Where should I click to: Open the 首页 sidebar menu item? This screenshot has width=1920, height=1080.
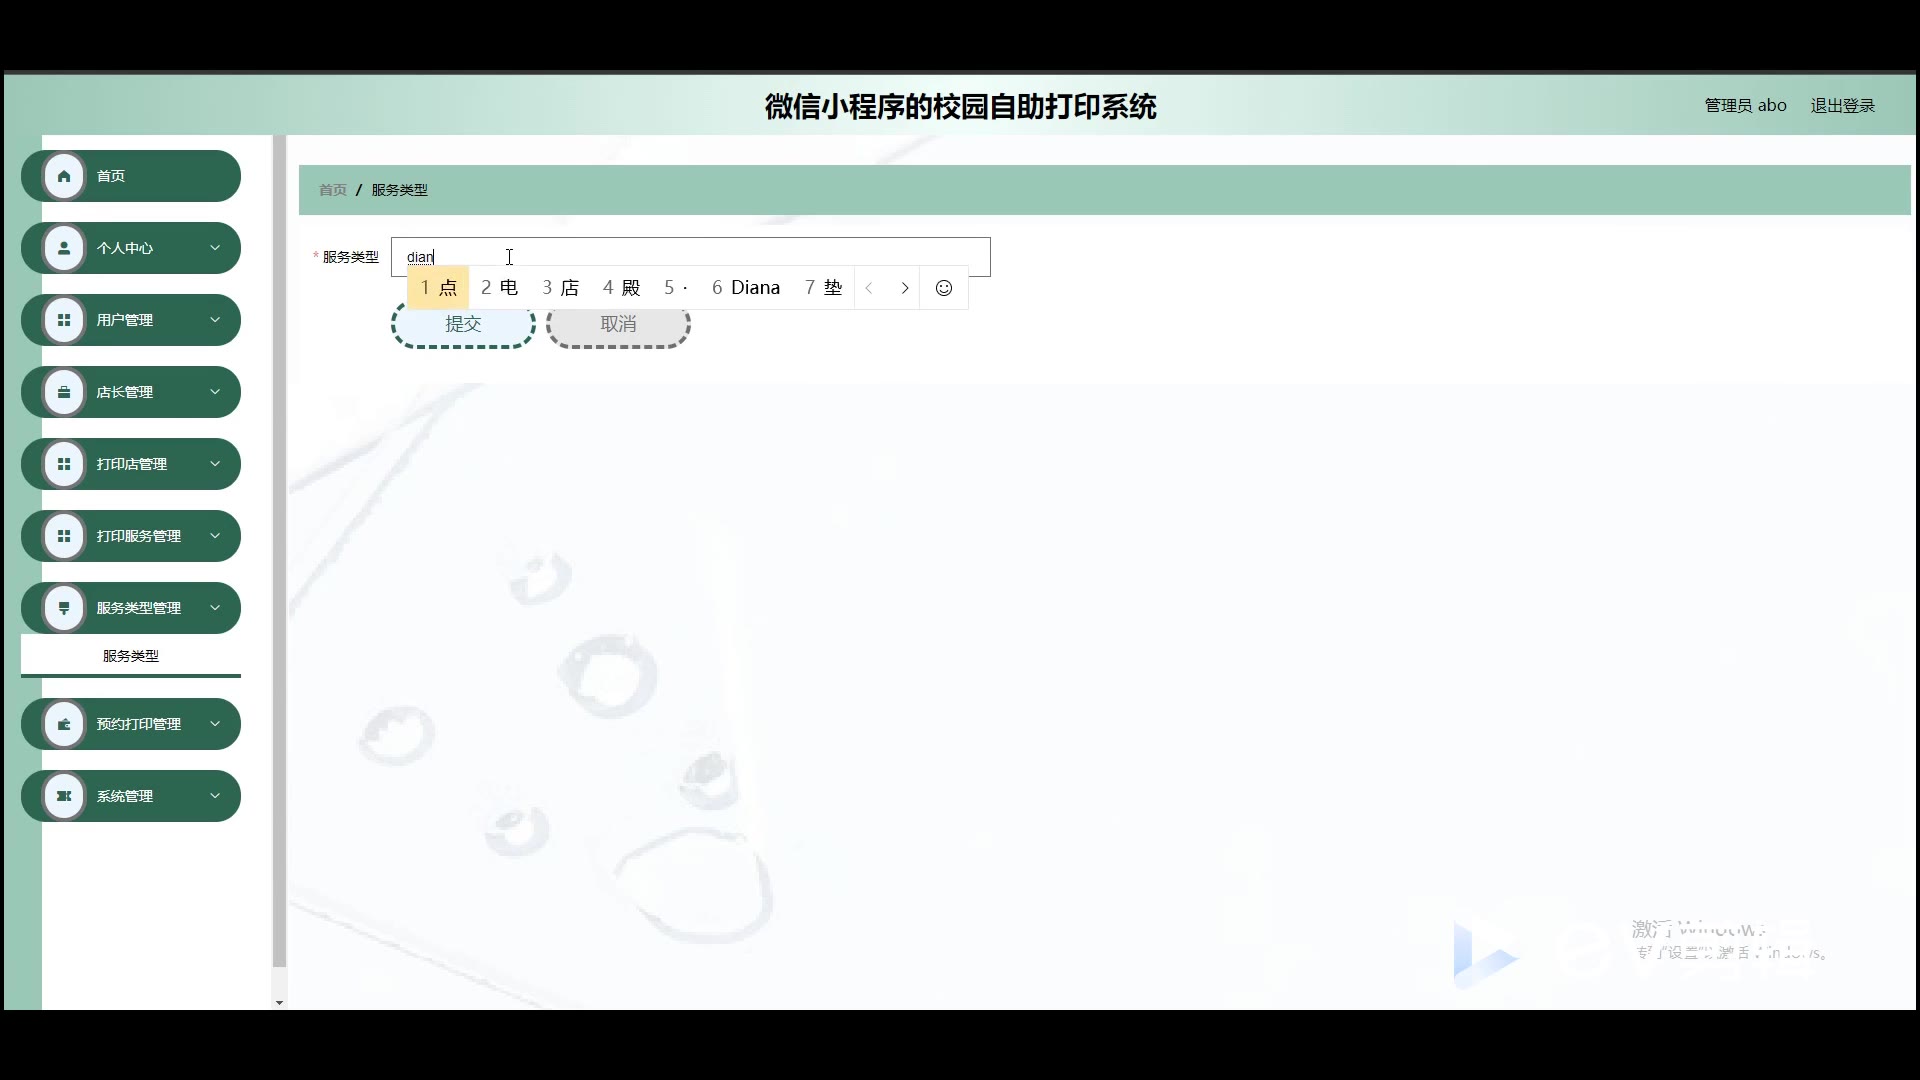pyautogui.click(x=131, y=176)
